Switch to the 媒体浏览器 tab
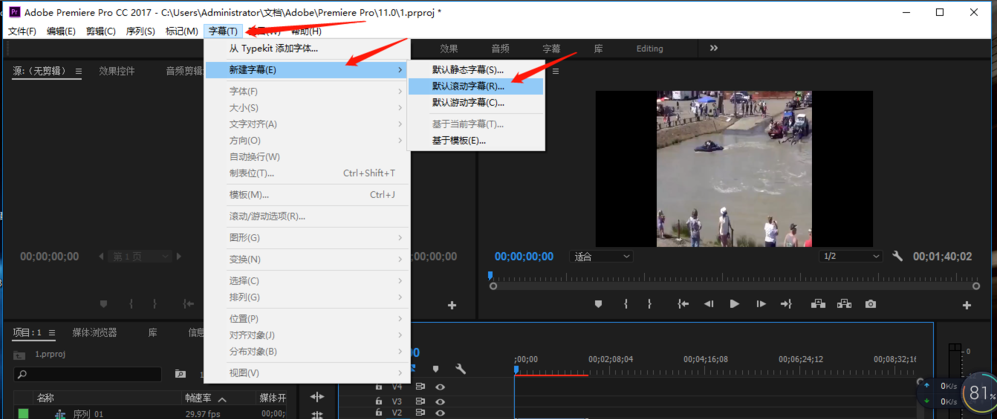997x419 pixels. [94, 332]
